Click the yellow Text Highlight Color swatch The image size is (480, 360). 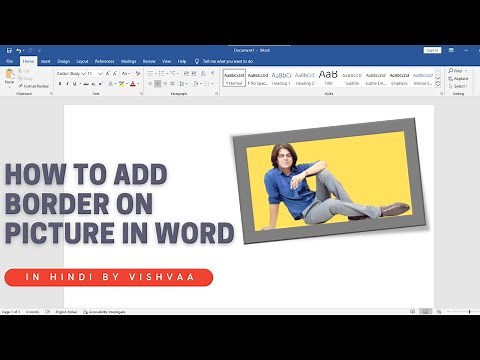(122, 84)
